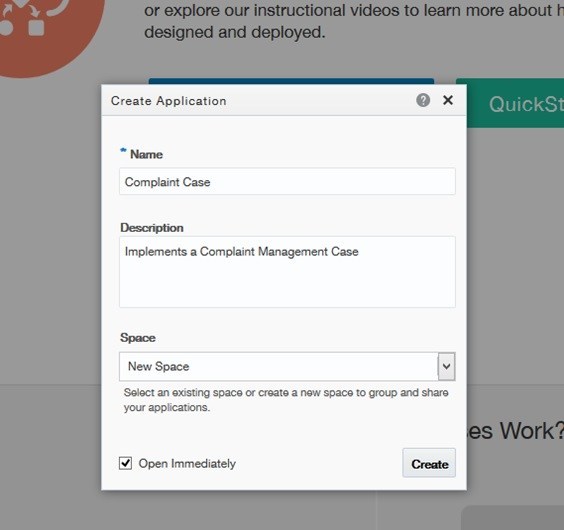Click the Description field label

(x=152, y=228)
